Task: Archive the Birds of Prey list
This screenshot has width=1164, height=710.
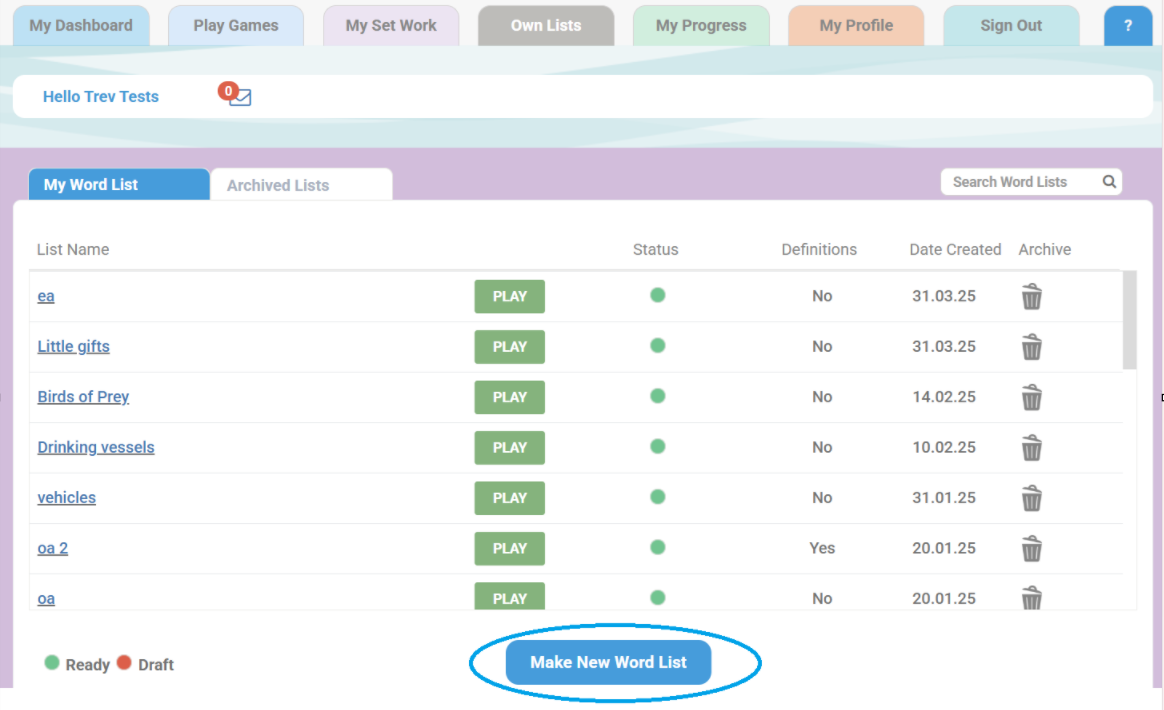Action: point(1031,397)
